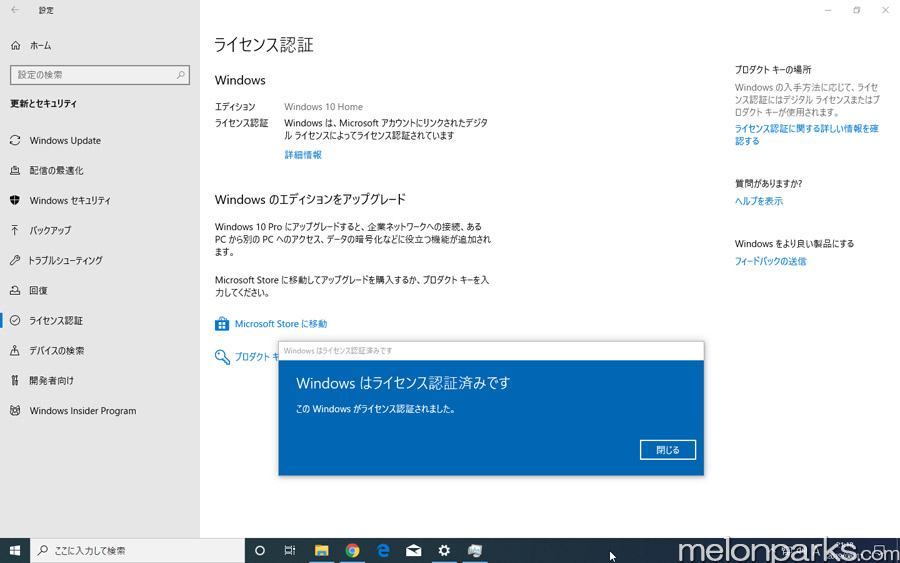Open the Home icon in sidebar
900x563 pixels.
[x=15, y=45]
